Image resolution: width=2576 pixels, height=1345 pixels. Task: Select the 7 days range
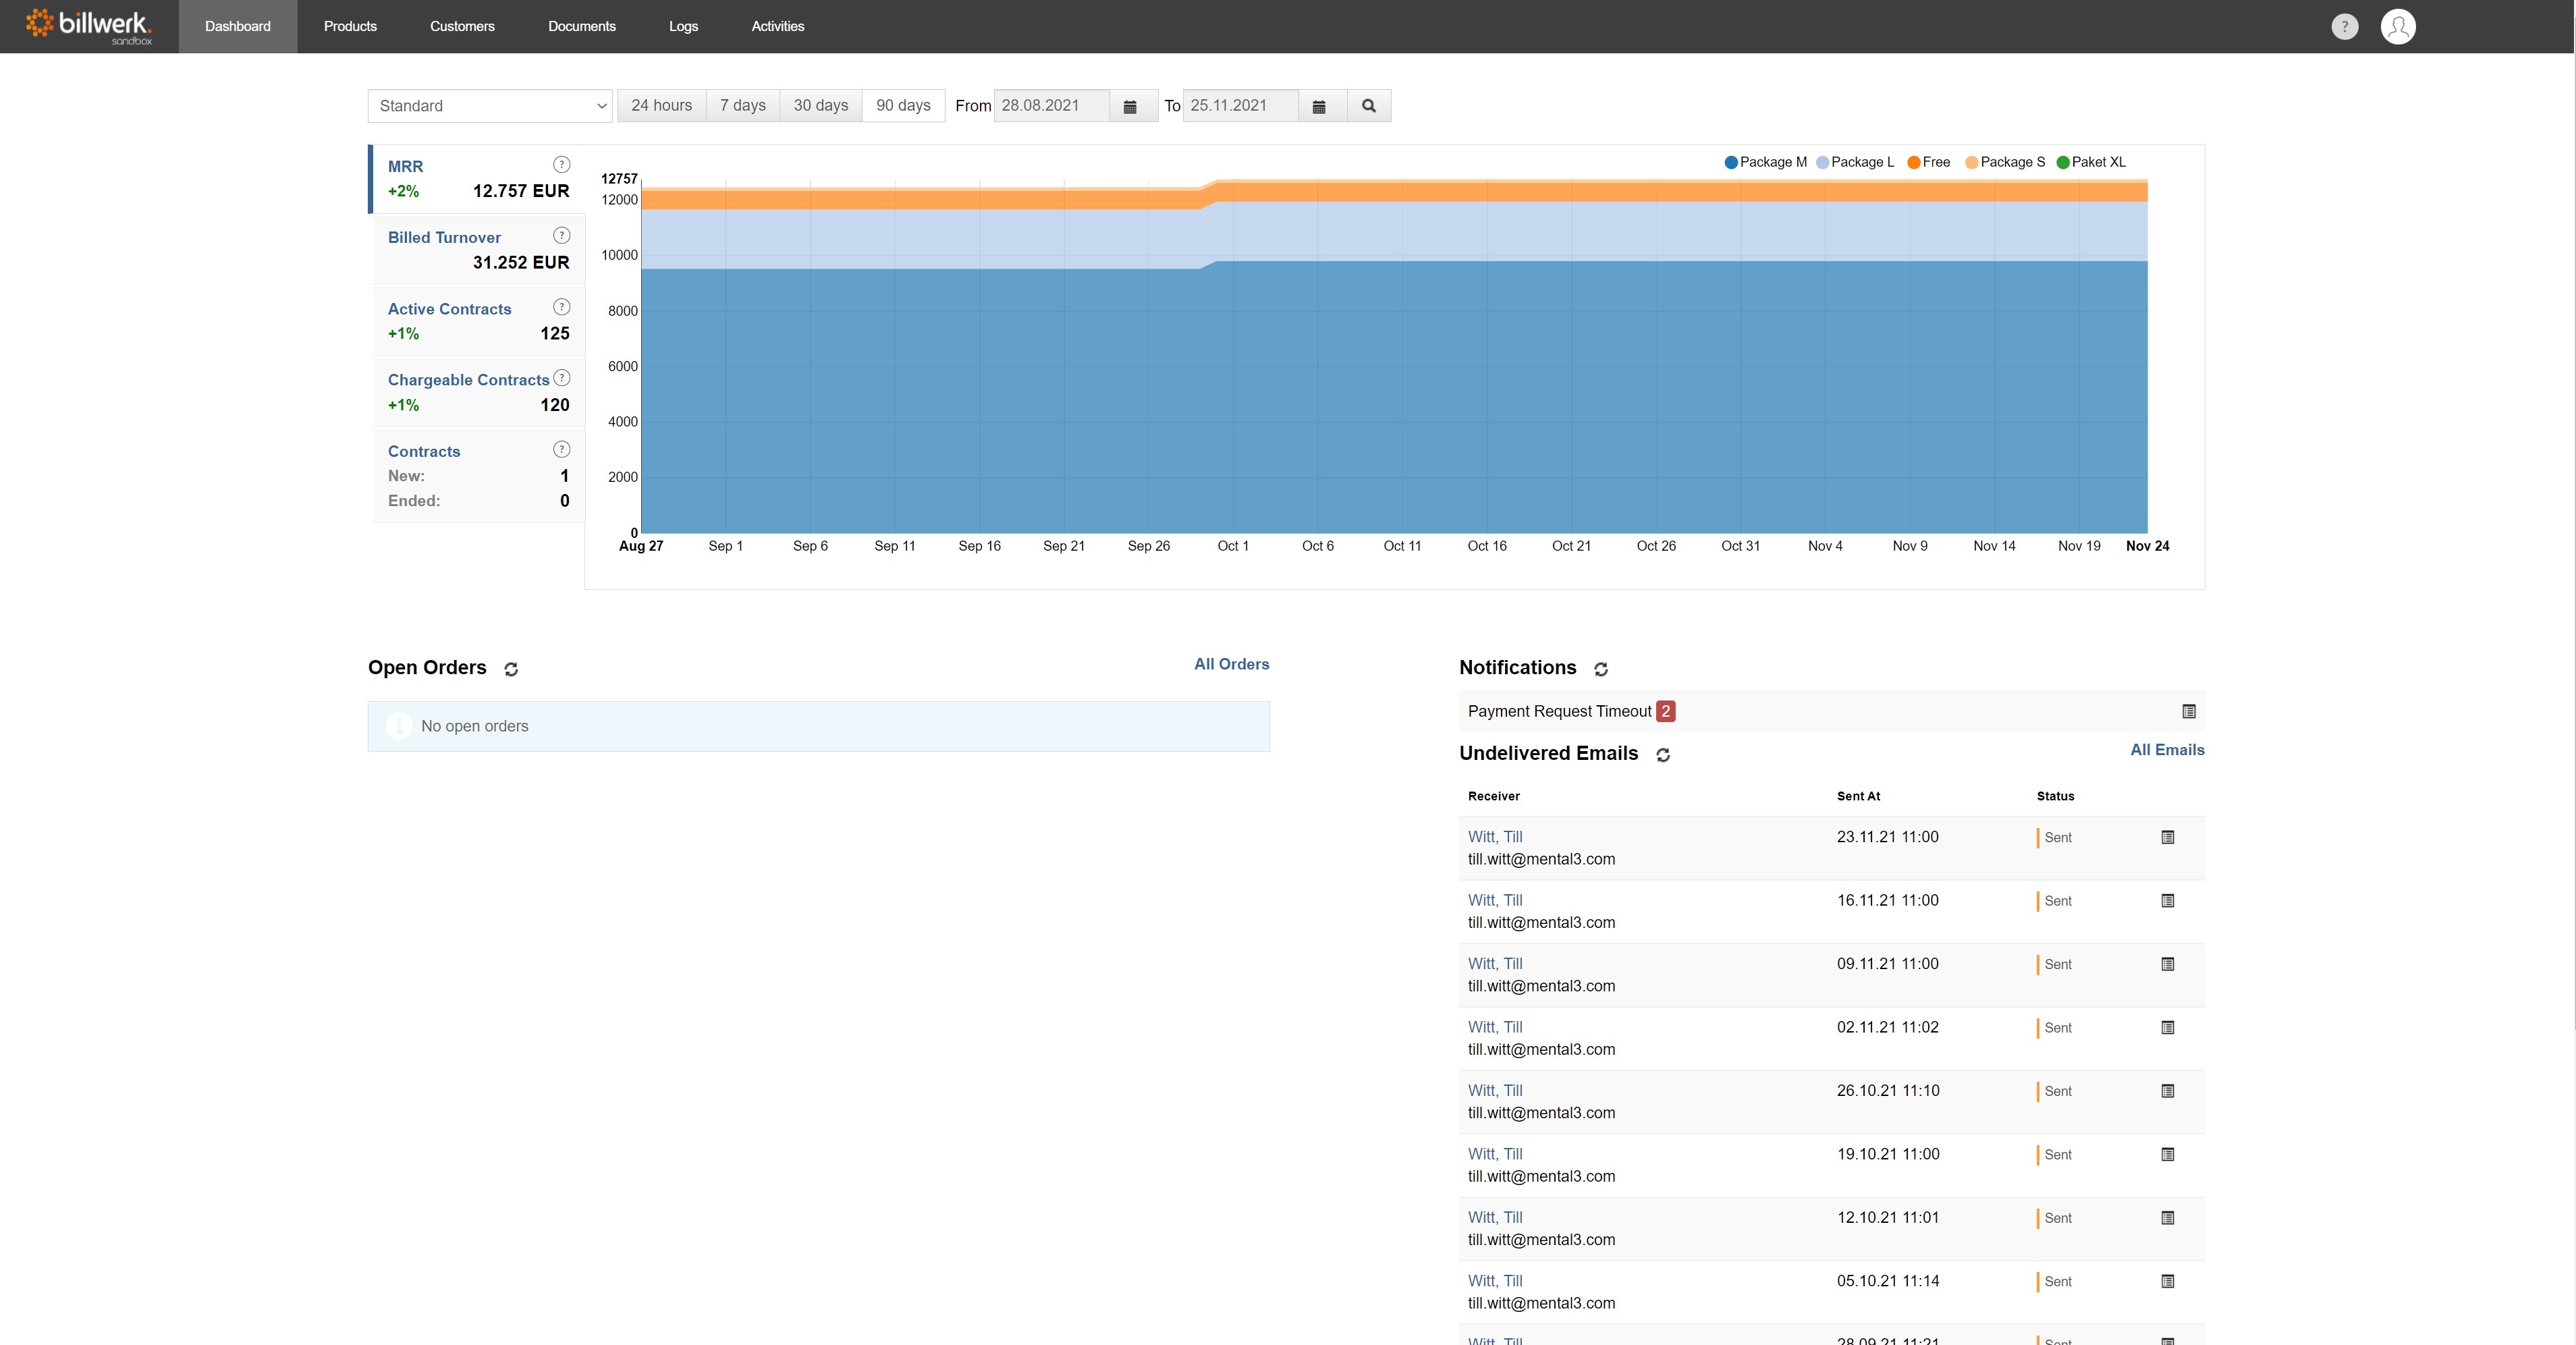[x=743, y=106]
